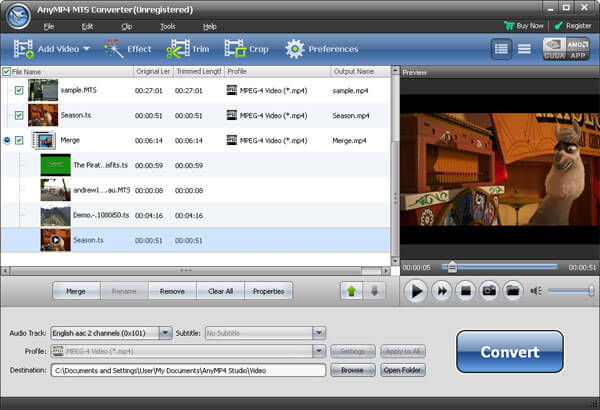
Task: Open Preferences from the toolbar
Action: tap(321, 49)
